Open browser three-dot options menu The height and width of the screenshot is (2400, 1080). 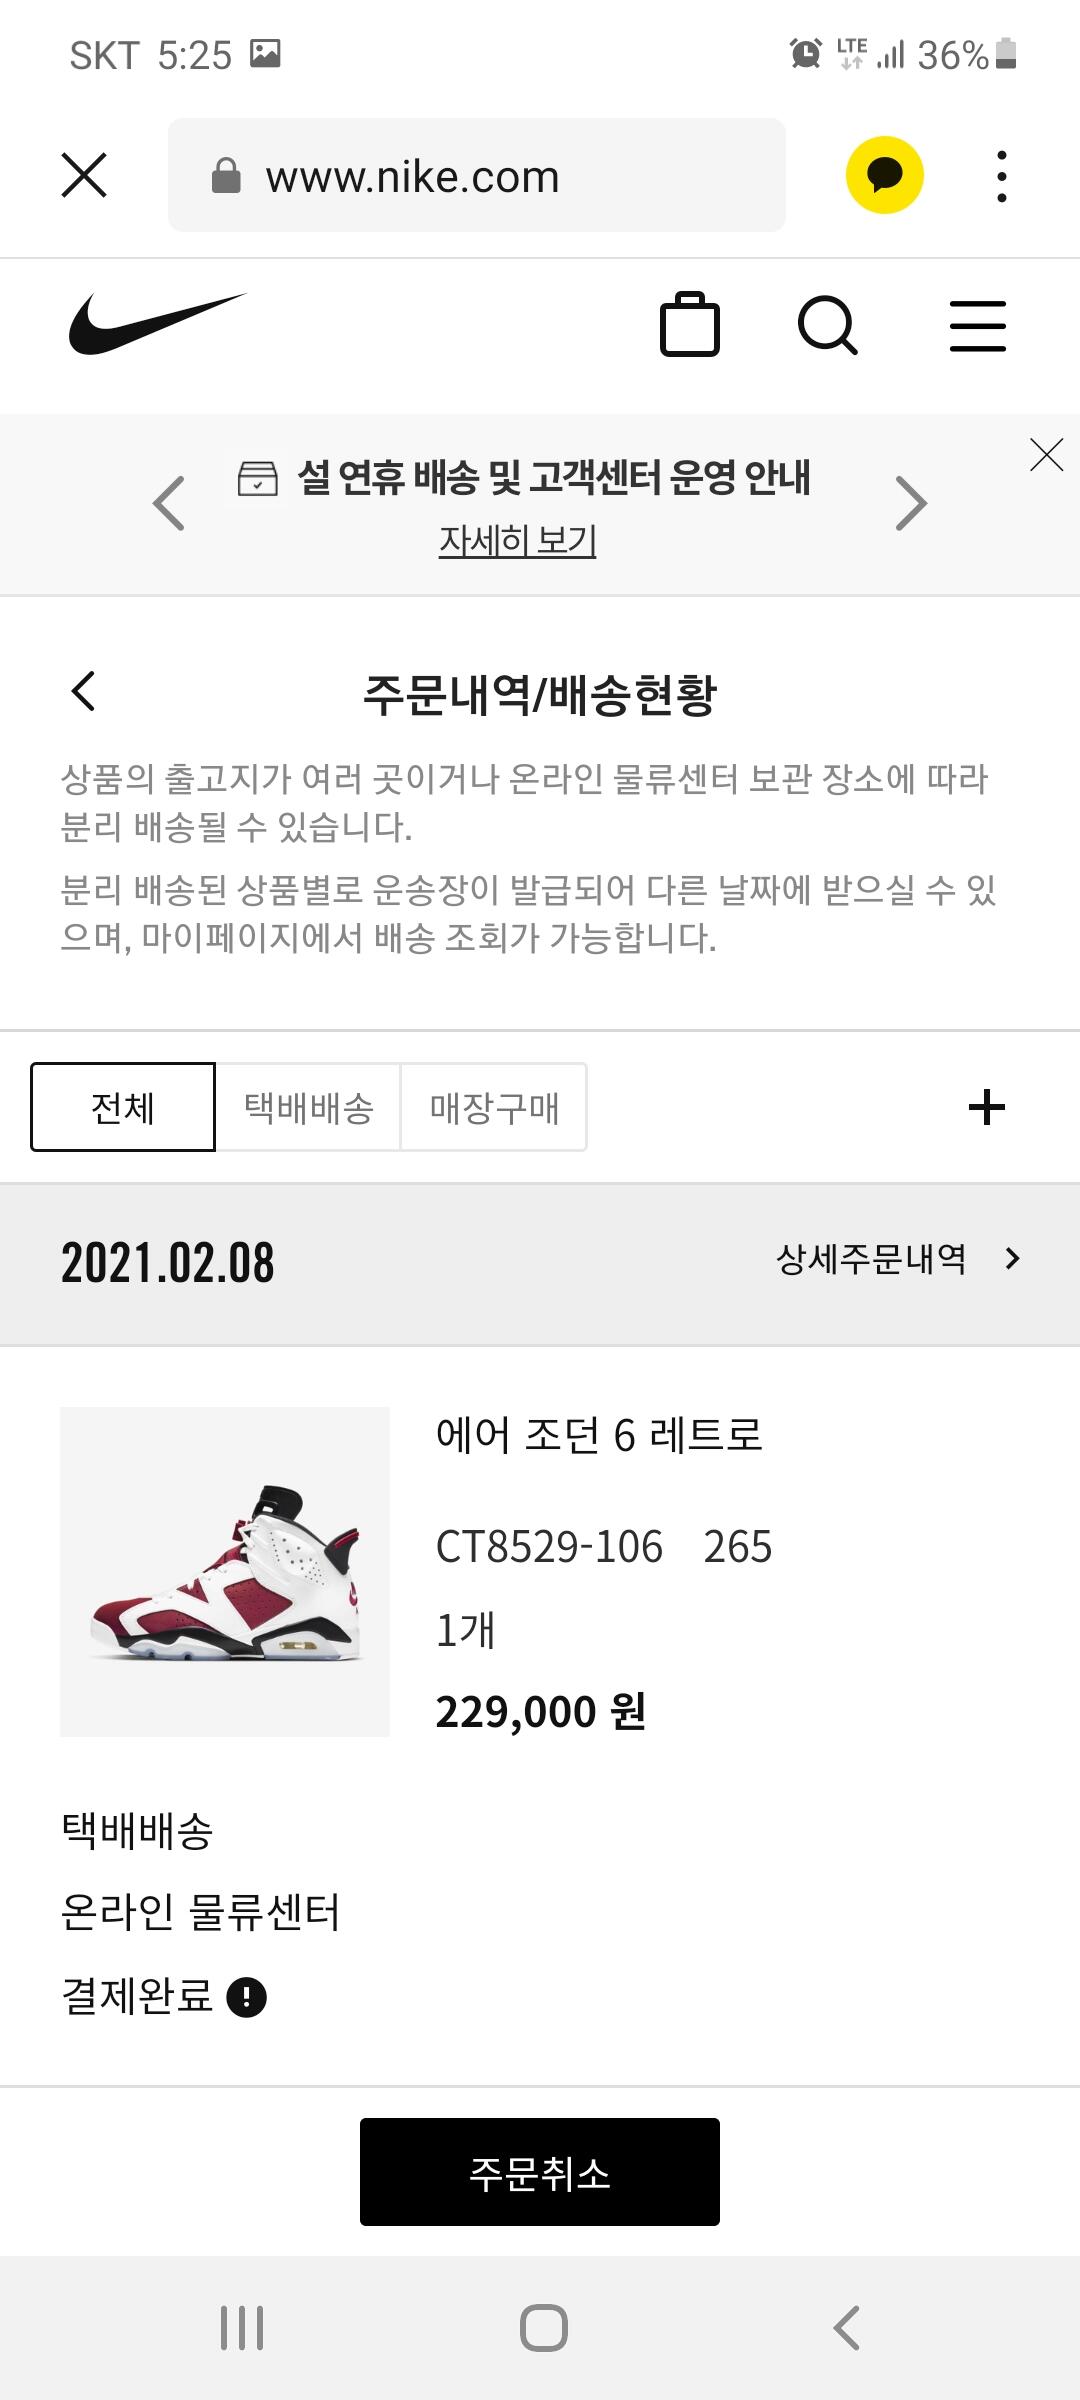(1001, 176)
